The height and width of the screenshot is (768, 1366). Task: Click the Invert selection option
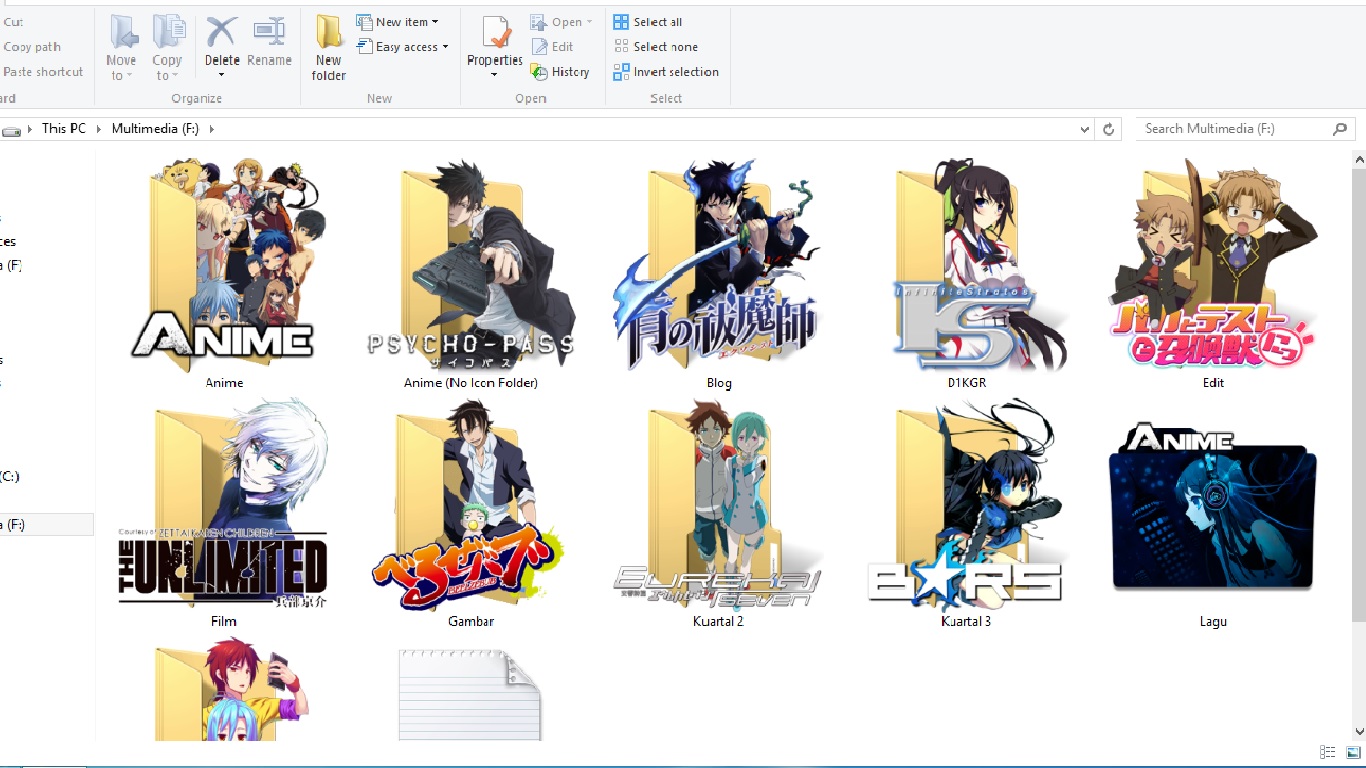tap(666, 72)
